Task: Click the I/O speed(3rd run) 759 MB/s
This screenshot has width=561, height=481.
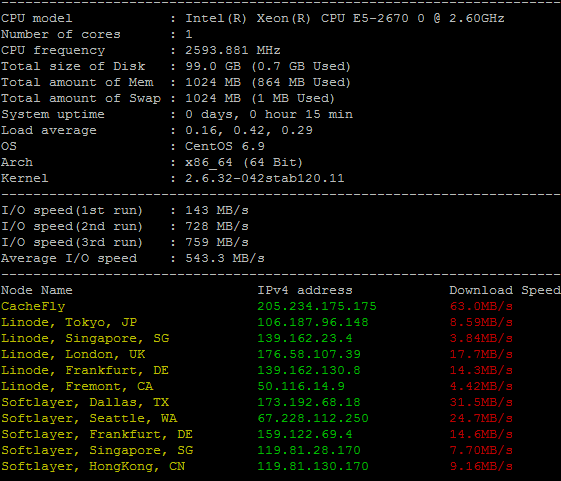Action: point(217,242)
